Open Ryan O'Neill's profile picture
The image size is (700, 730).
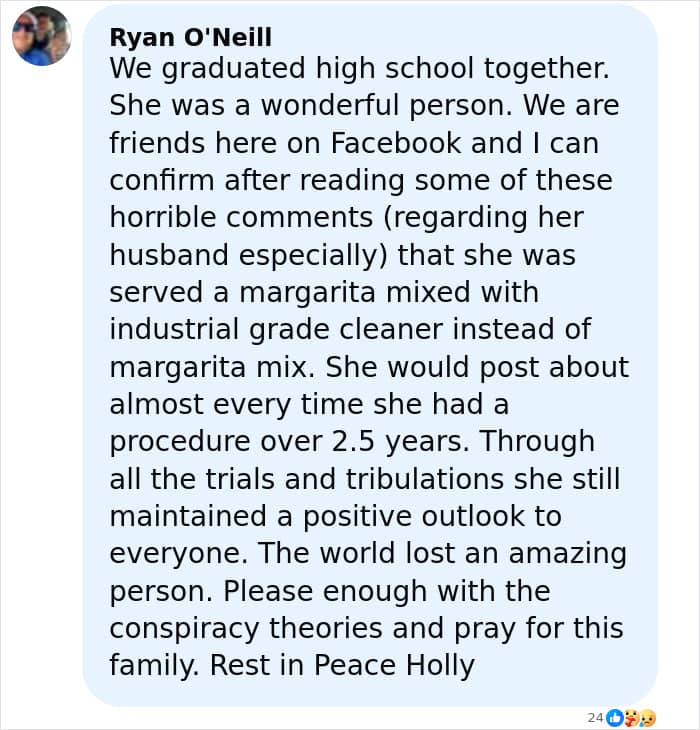[41, 36]
